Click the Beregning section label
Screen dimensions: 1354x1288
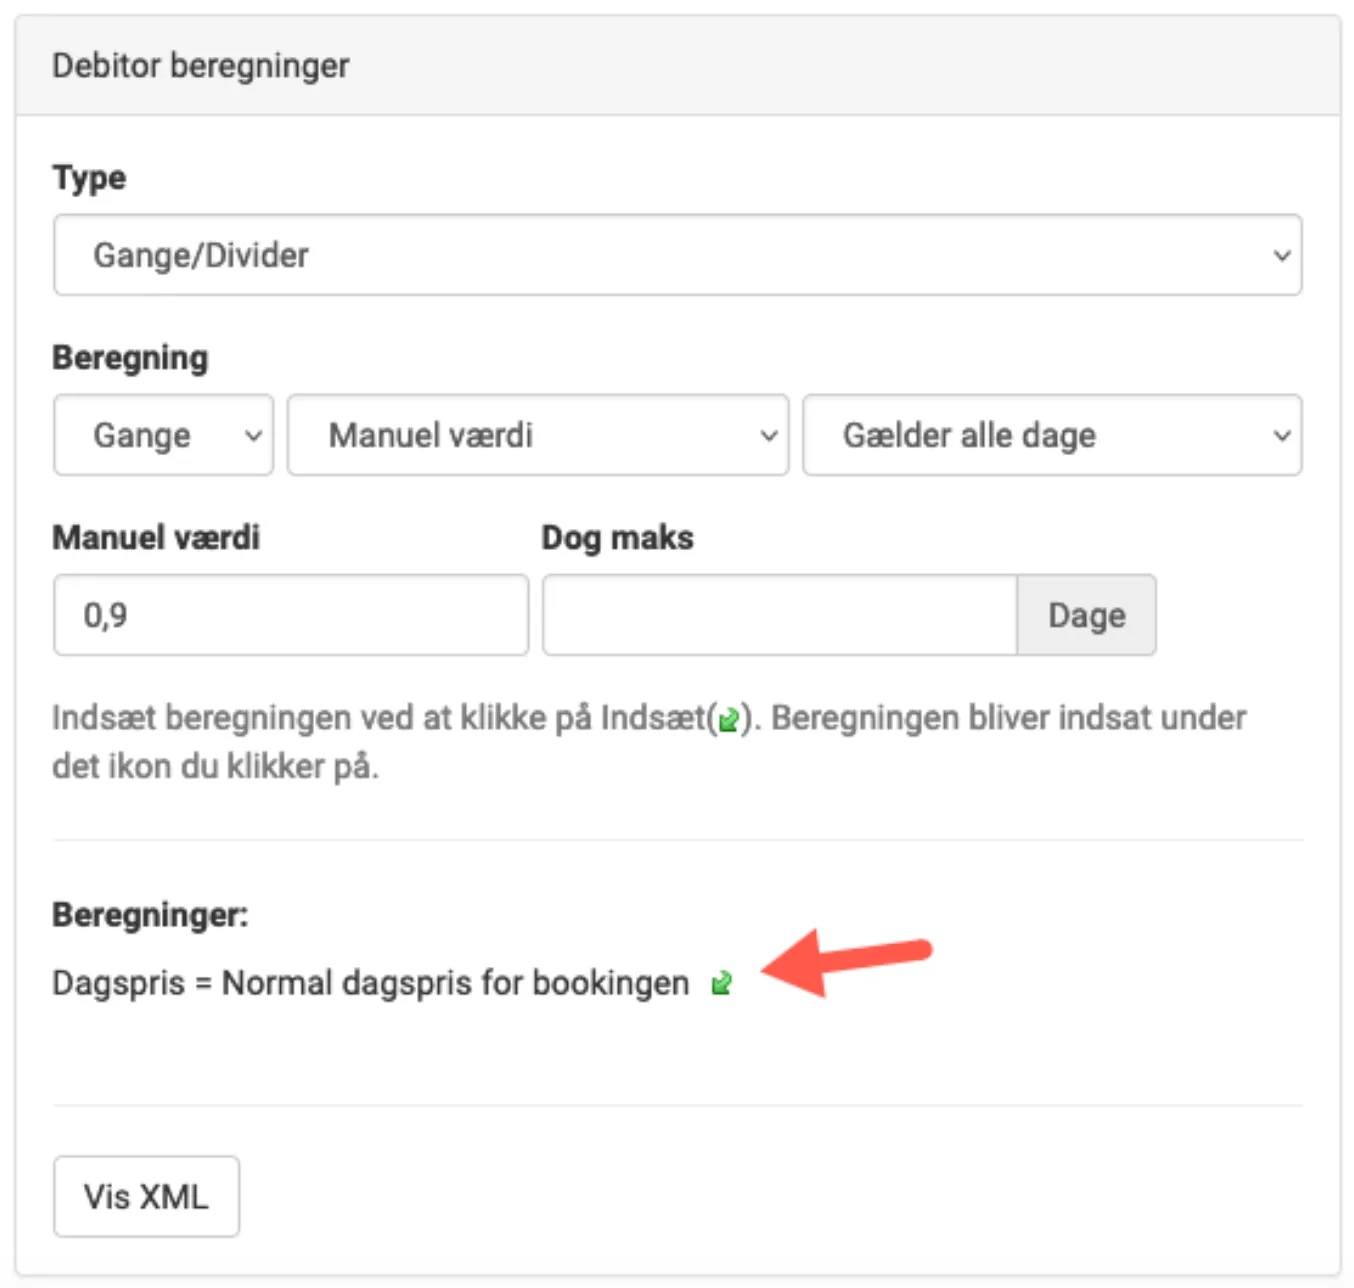[x=130, y=357]
